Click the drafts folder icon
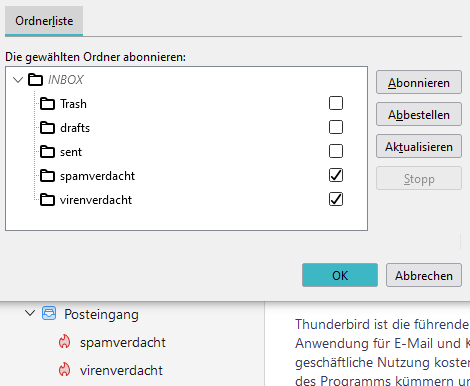This screenshot has height=386, width=470. (47, 128)
